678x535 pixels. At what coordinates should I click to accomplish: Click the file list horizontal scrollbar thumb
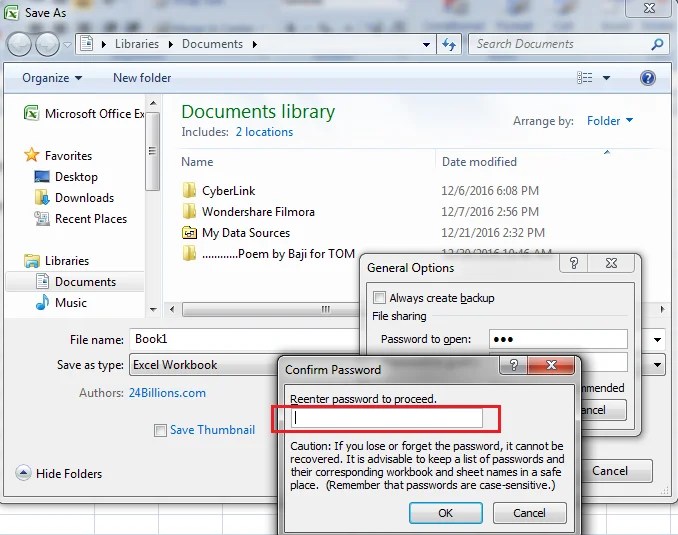(270, 309)
